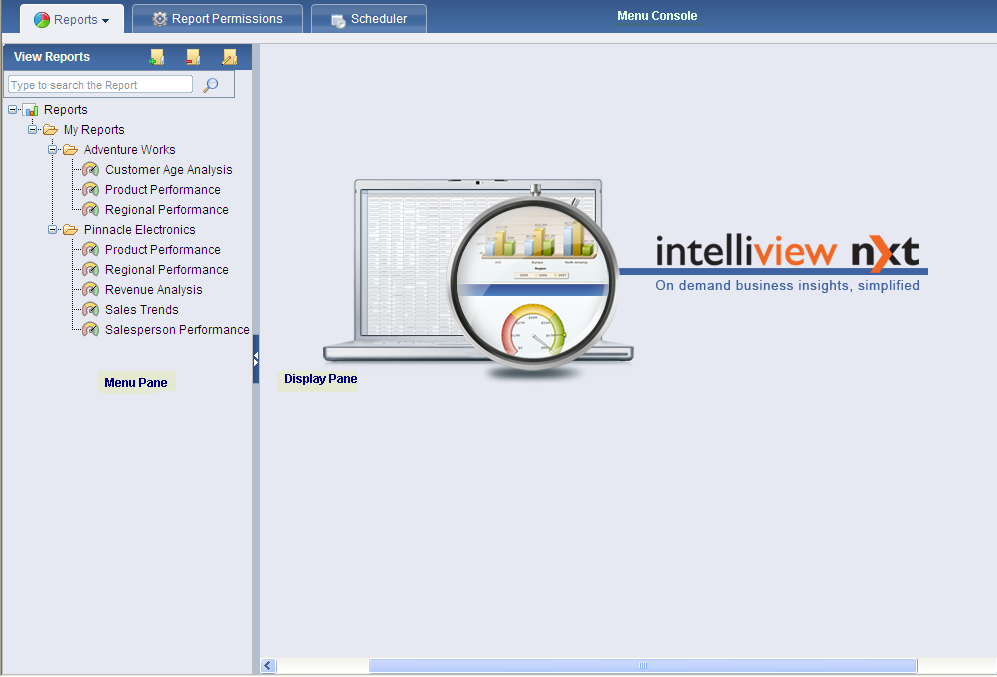The width and height of the screenshot is (997, 677).
Task: Open Regional Performance under Adventure Works
Action: tap(166, 210)
